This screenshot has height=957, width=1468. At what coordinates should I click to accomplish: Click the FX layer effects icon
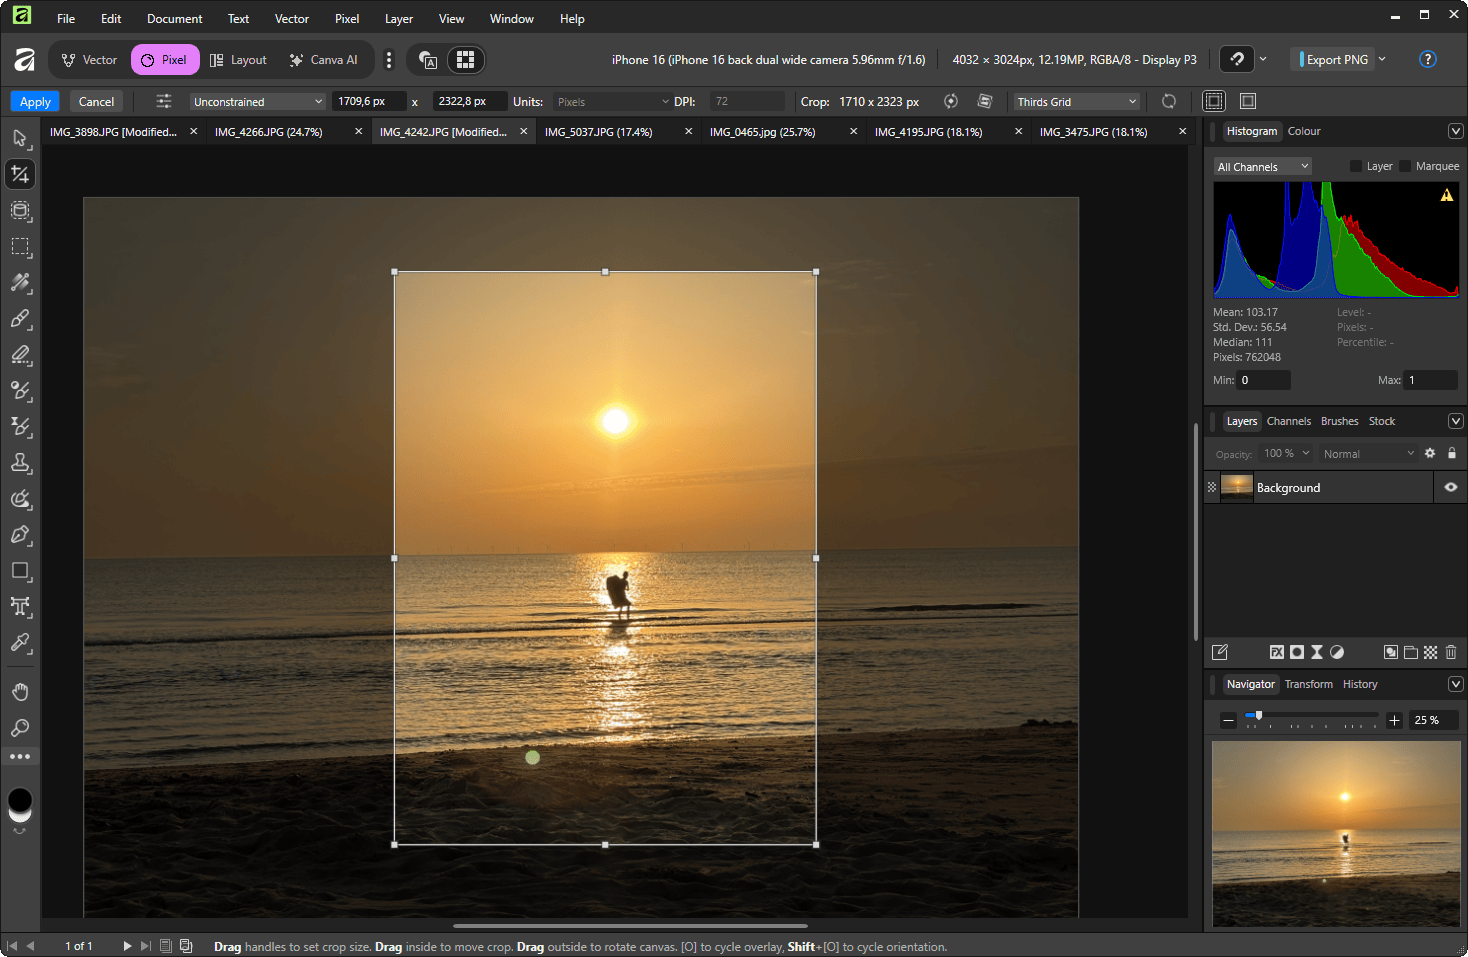point(1277,652)
